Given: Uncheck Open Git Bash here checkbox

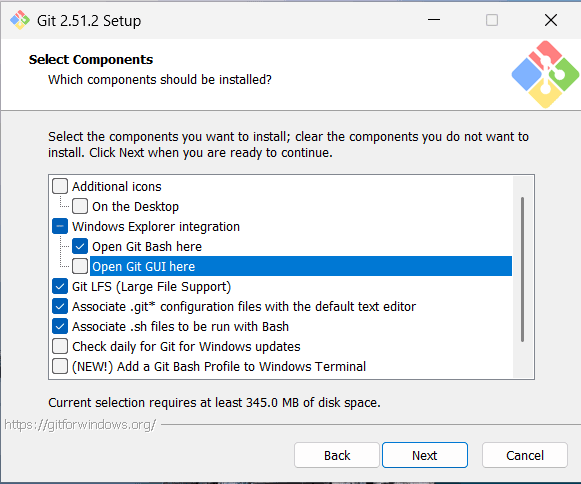Looking at the screenshot, I should coord(80,246).
